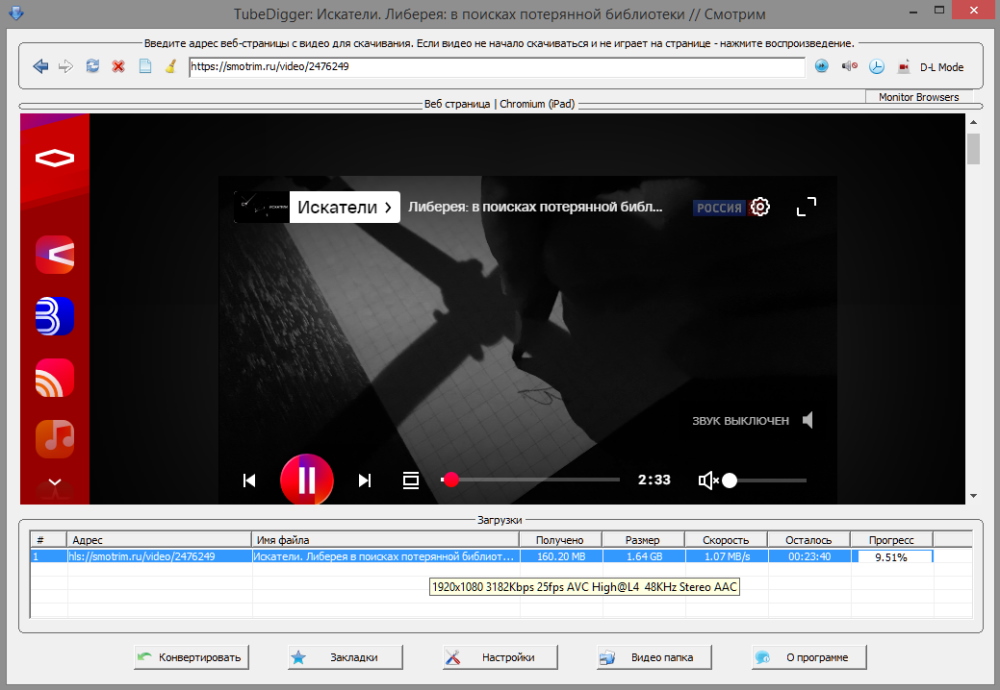Viewport: 1000px width, 690px height.
Task: Open Настройки settings
Action: point(500,657)
